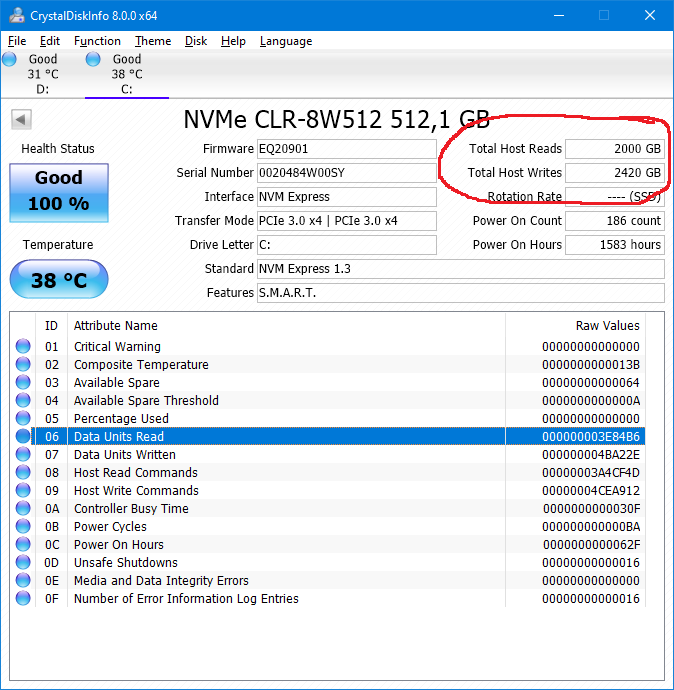Click the status orb beside Percentage Used
Image resolution: width=674 pixels, height=690 pixels.
[23, 419]
